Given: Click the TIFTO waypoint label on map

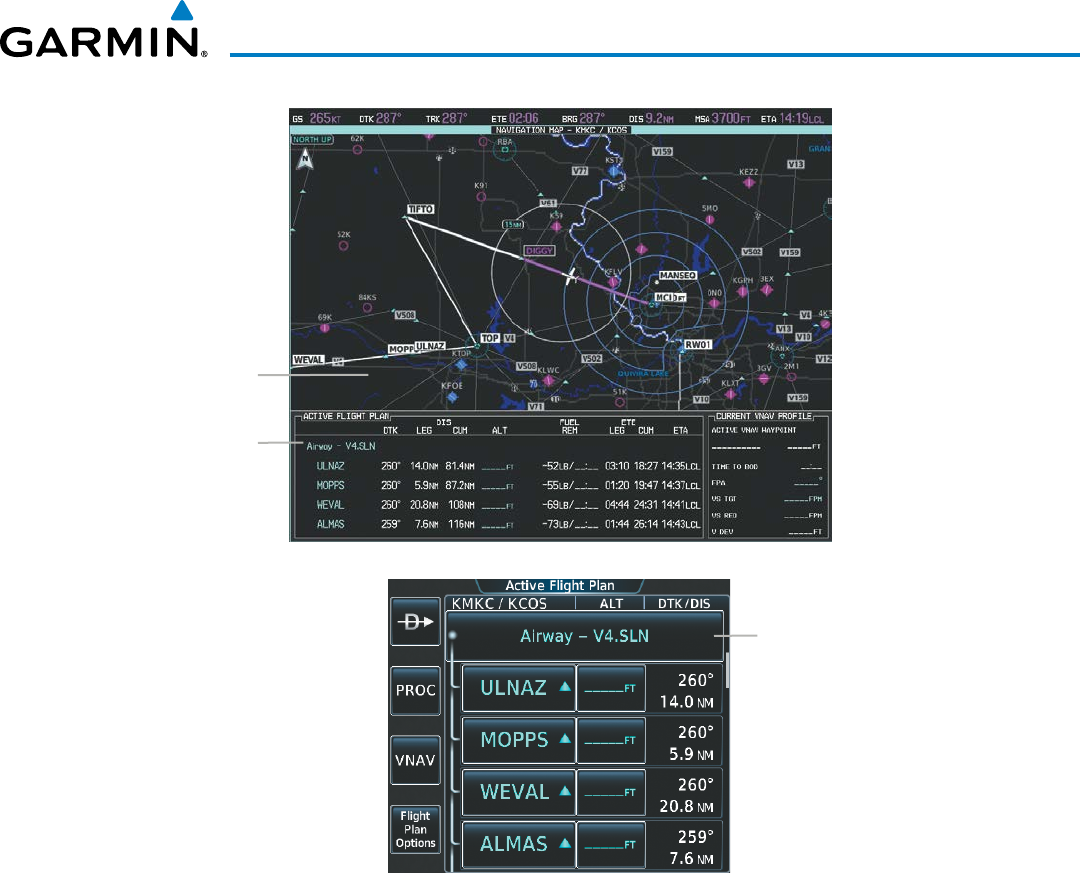Looking at the screenshot, I should (x=421, y=209).
